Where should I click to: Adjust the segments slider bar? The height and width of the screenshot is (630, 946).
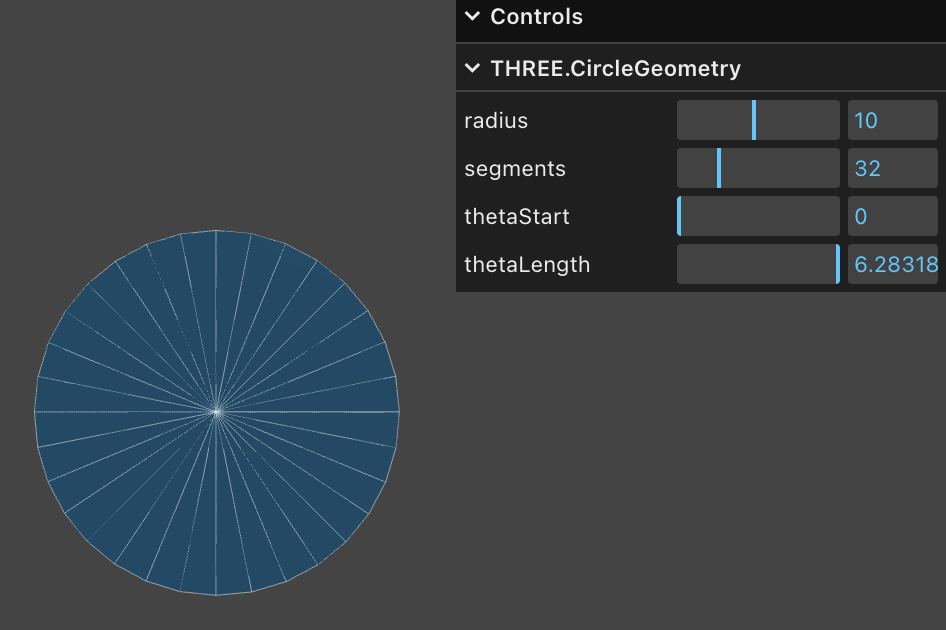[x=758, y=168]
